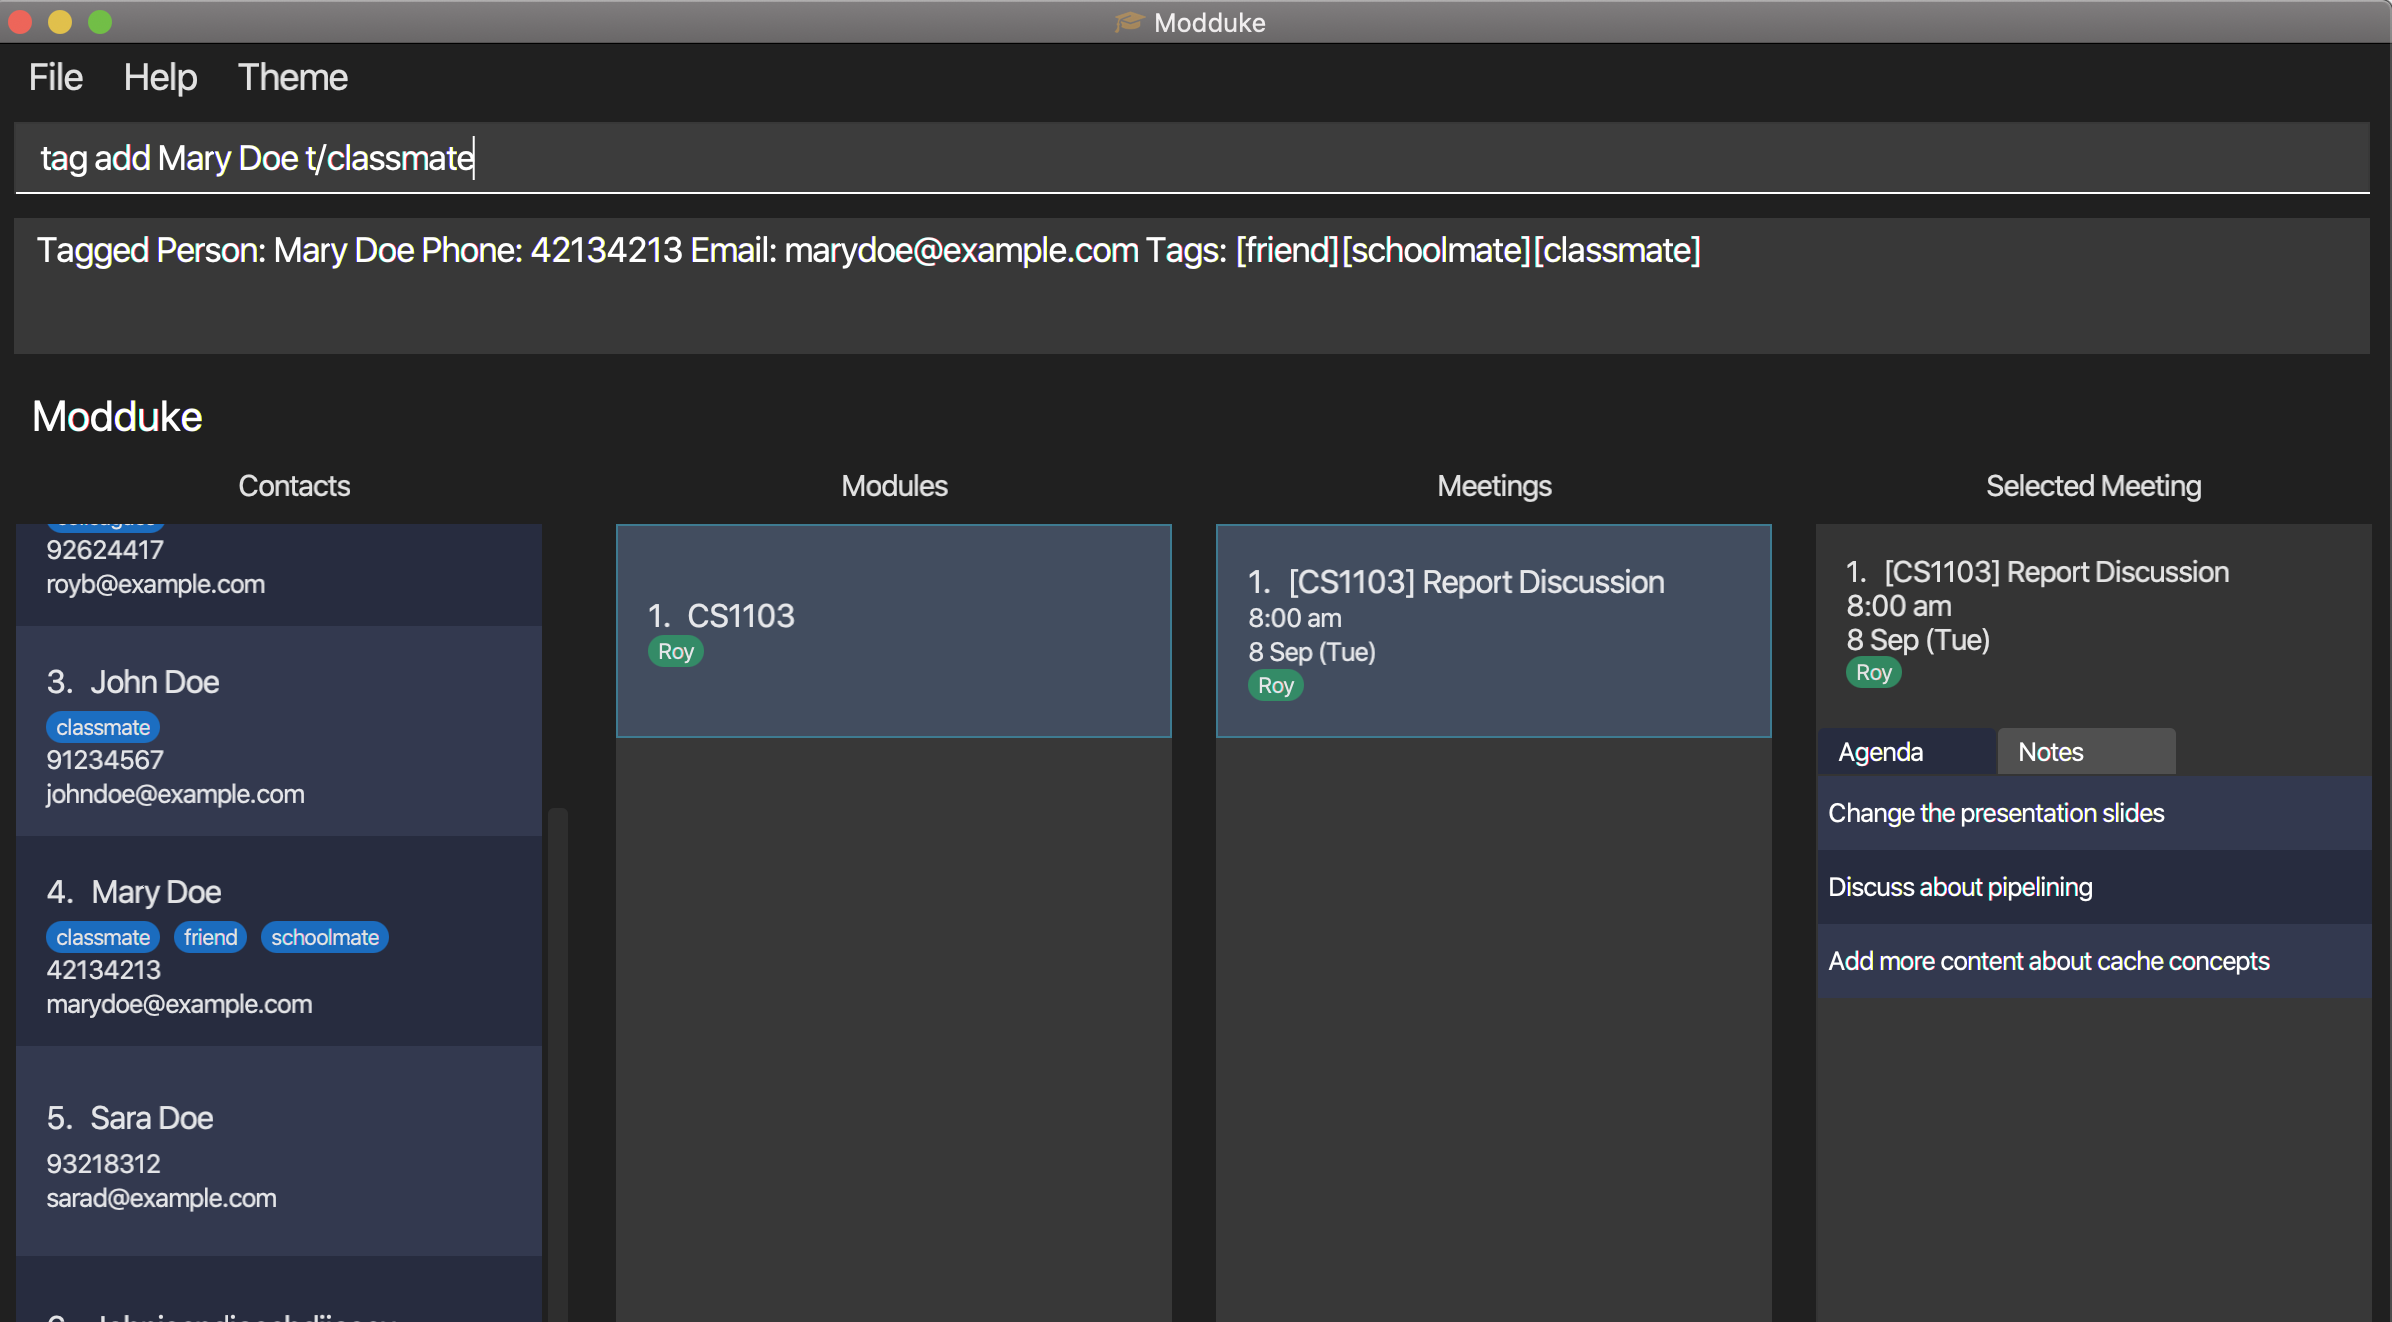Click the Contacts list scrollbar

[x=557, y=1060]
